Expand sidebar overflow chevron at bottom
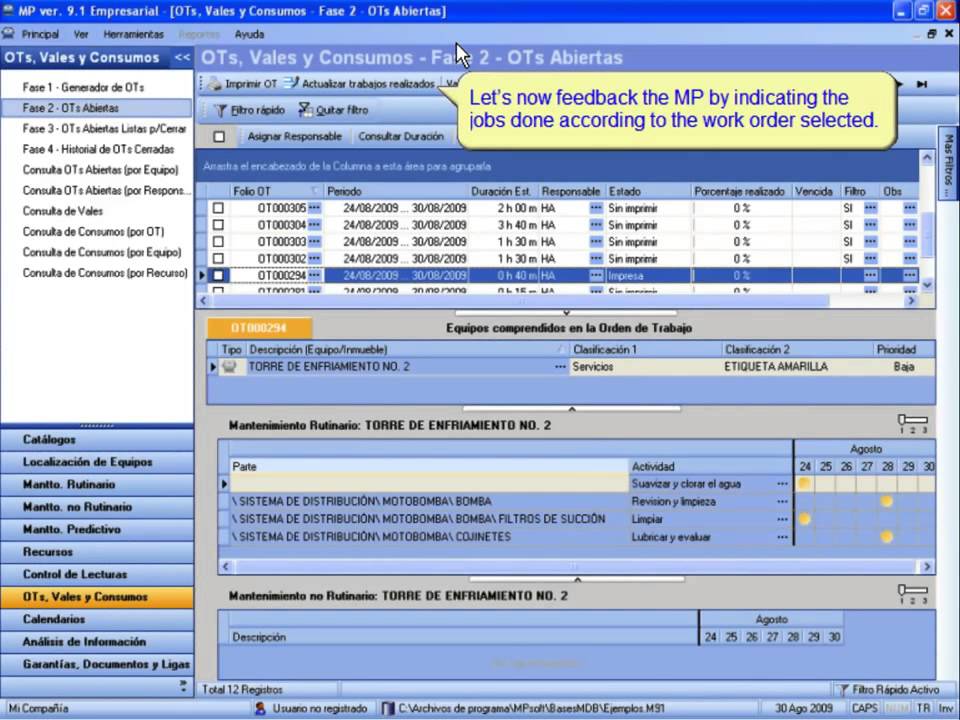This screenshot has height=720, width=960. [x=183, y=686]
